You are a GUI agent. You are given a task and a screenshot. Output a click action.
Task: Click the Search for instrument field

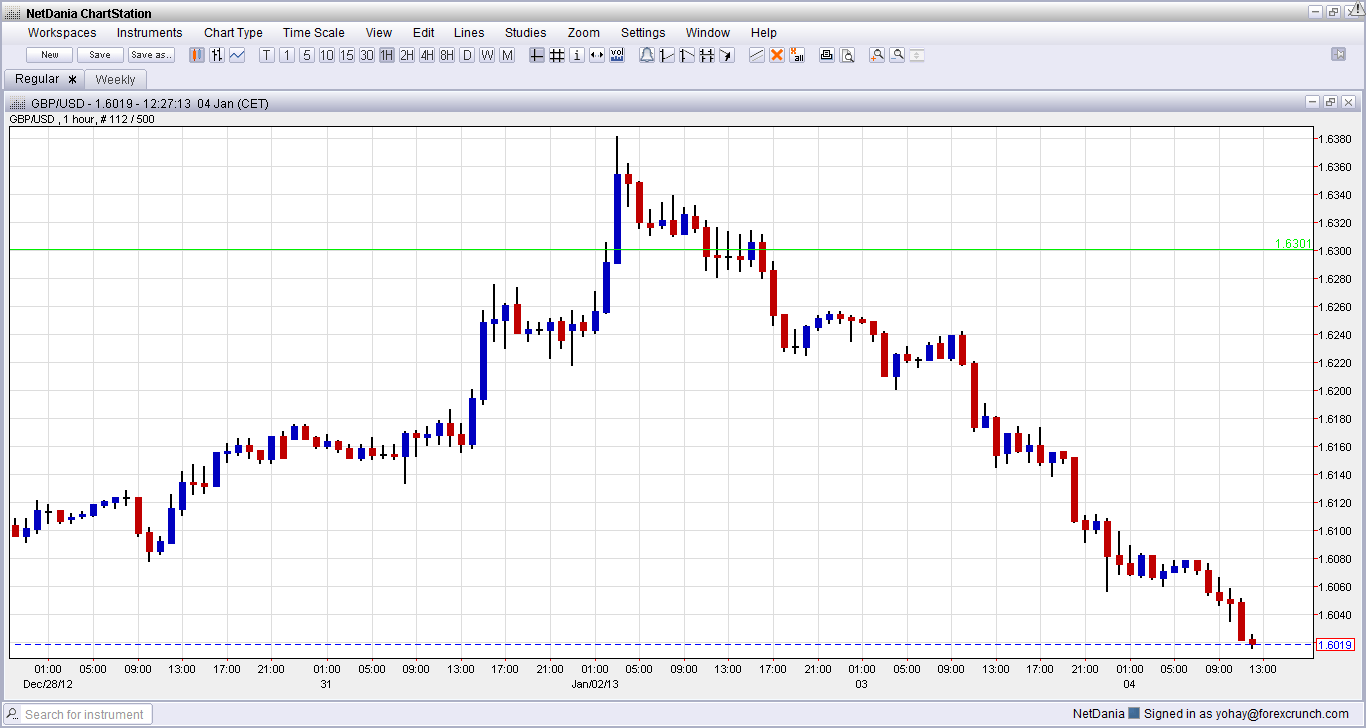85,714
